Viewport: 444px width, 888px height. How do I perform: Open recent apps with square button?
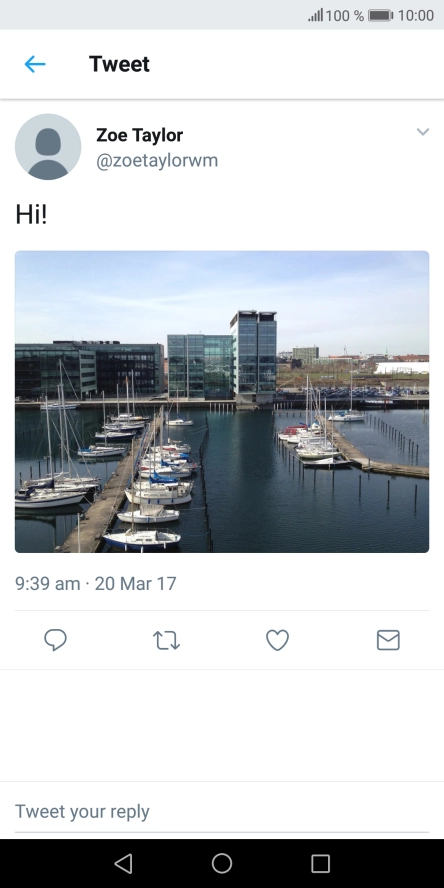[321, 864]
